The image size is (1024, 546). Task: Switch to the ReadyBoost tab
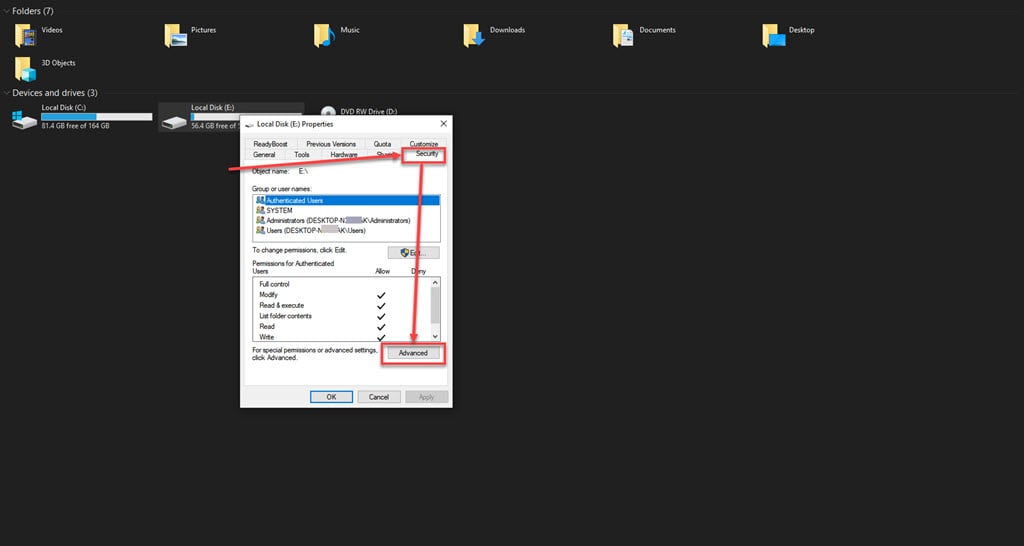pos(270,144)
